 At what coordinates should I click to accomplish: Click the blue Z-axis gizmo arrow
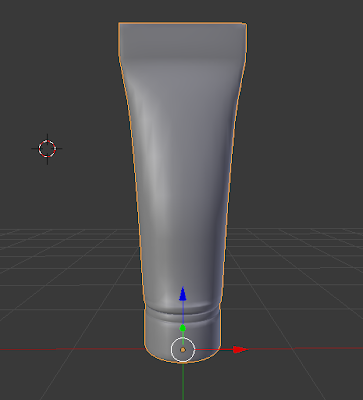coord(182,294)
